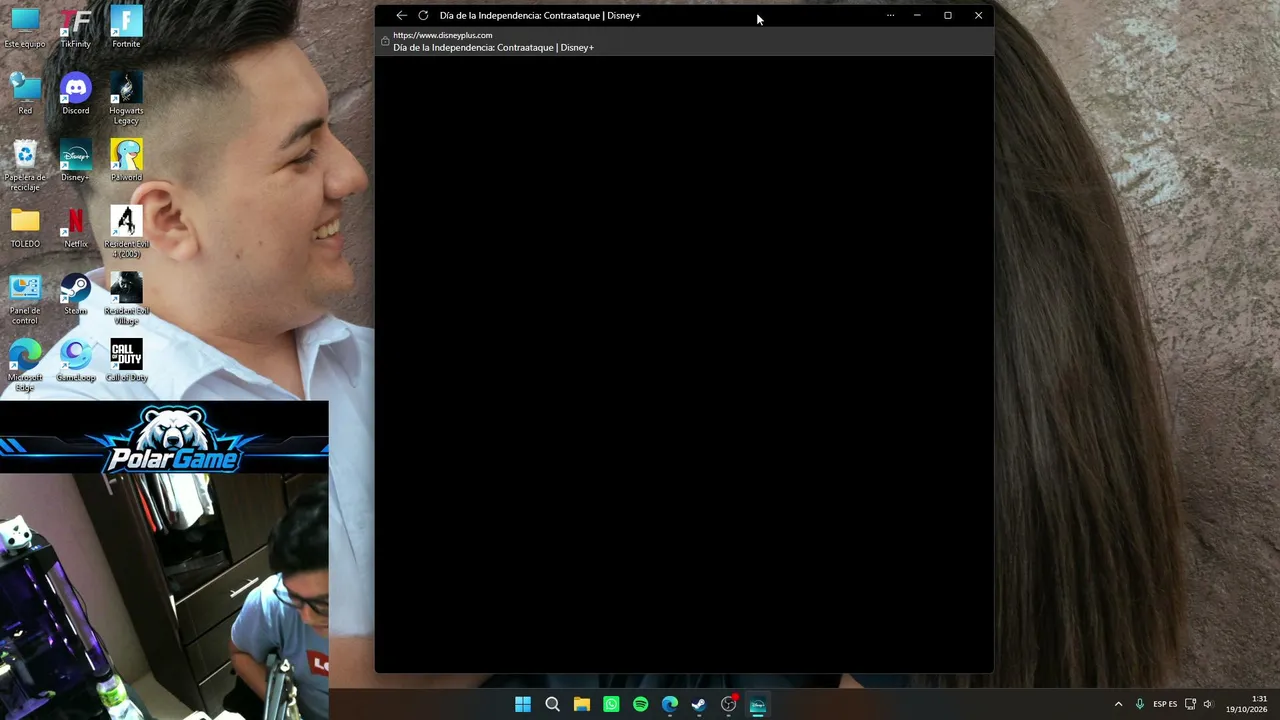Image resolution: width=1280 pixels, height=720 pixels.
Task: Open the clock and date flyout
Action: (1246, 704)
